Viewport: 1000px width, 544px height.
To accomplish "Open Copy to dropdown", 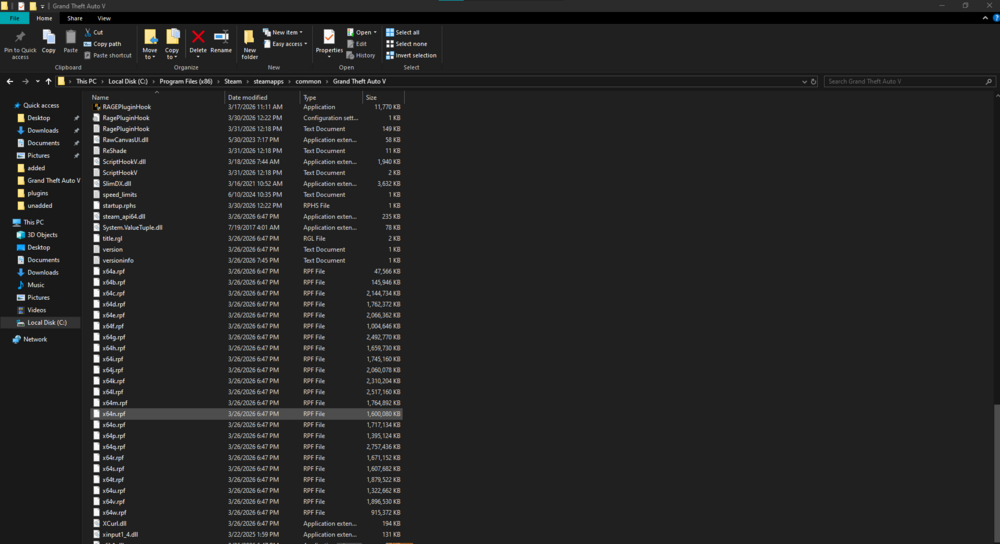I will point(172,54).
